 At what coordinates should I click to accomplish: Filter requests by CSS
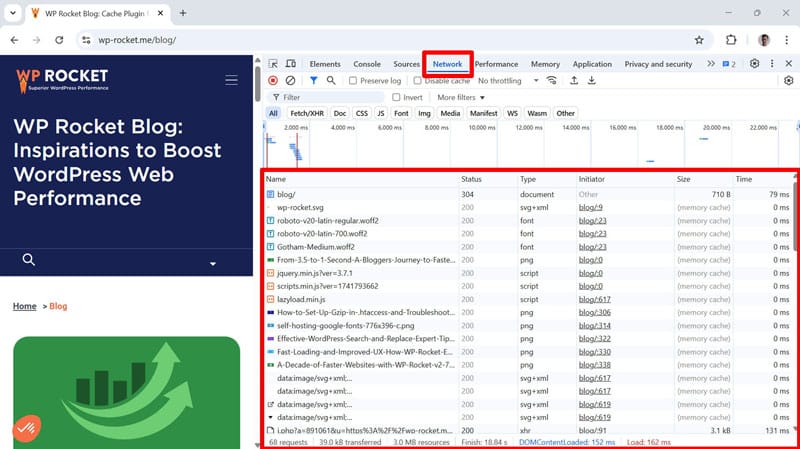click(362, 113)
